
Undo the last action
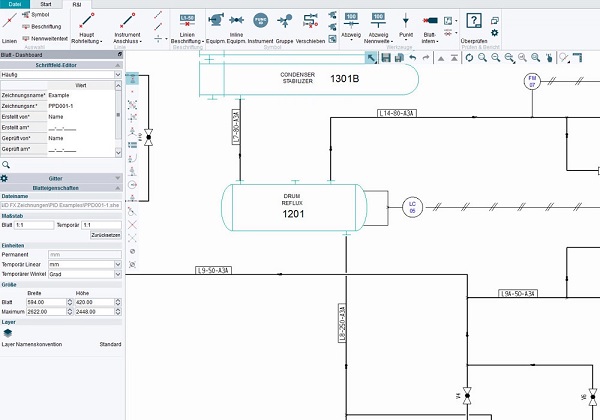412,58
